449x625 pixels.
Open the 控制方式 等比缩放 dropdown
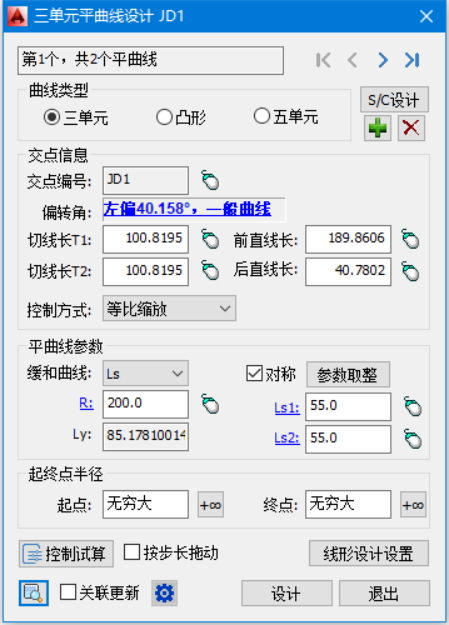[169, 309]
